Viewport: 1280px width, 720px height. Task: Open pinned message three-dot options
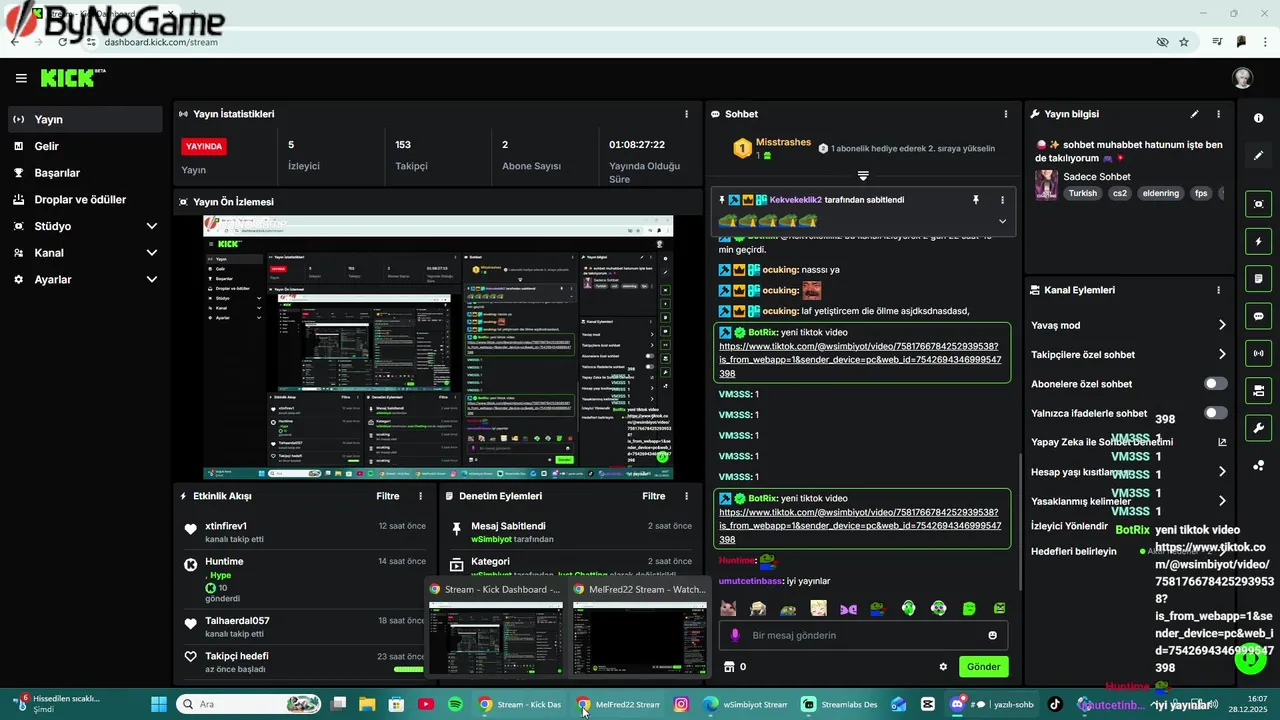click(x=1002, y=200)
